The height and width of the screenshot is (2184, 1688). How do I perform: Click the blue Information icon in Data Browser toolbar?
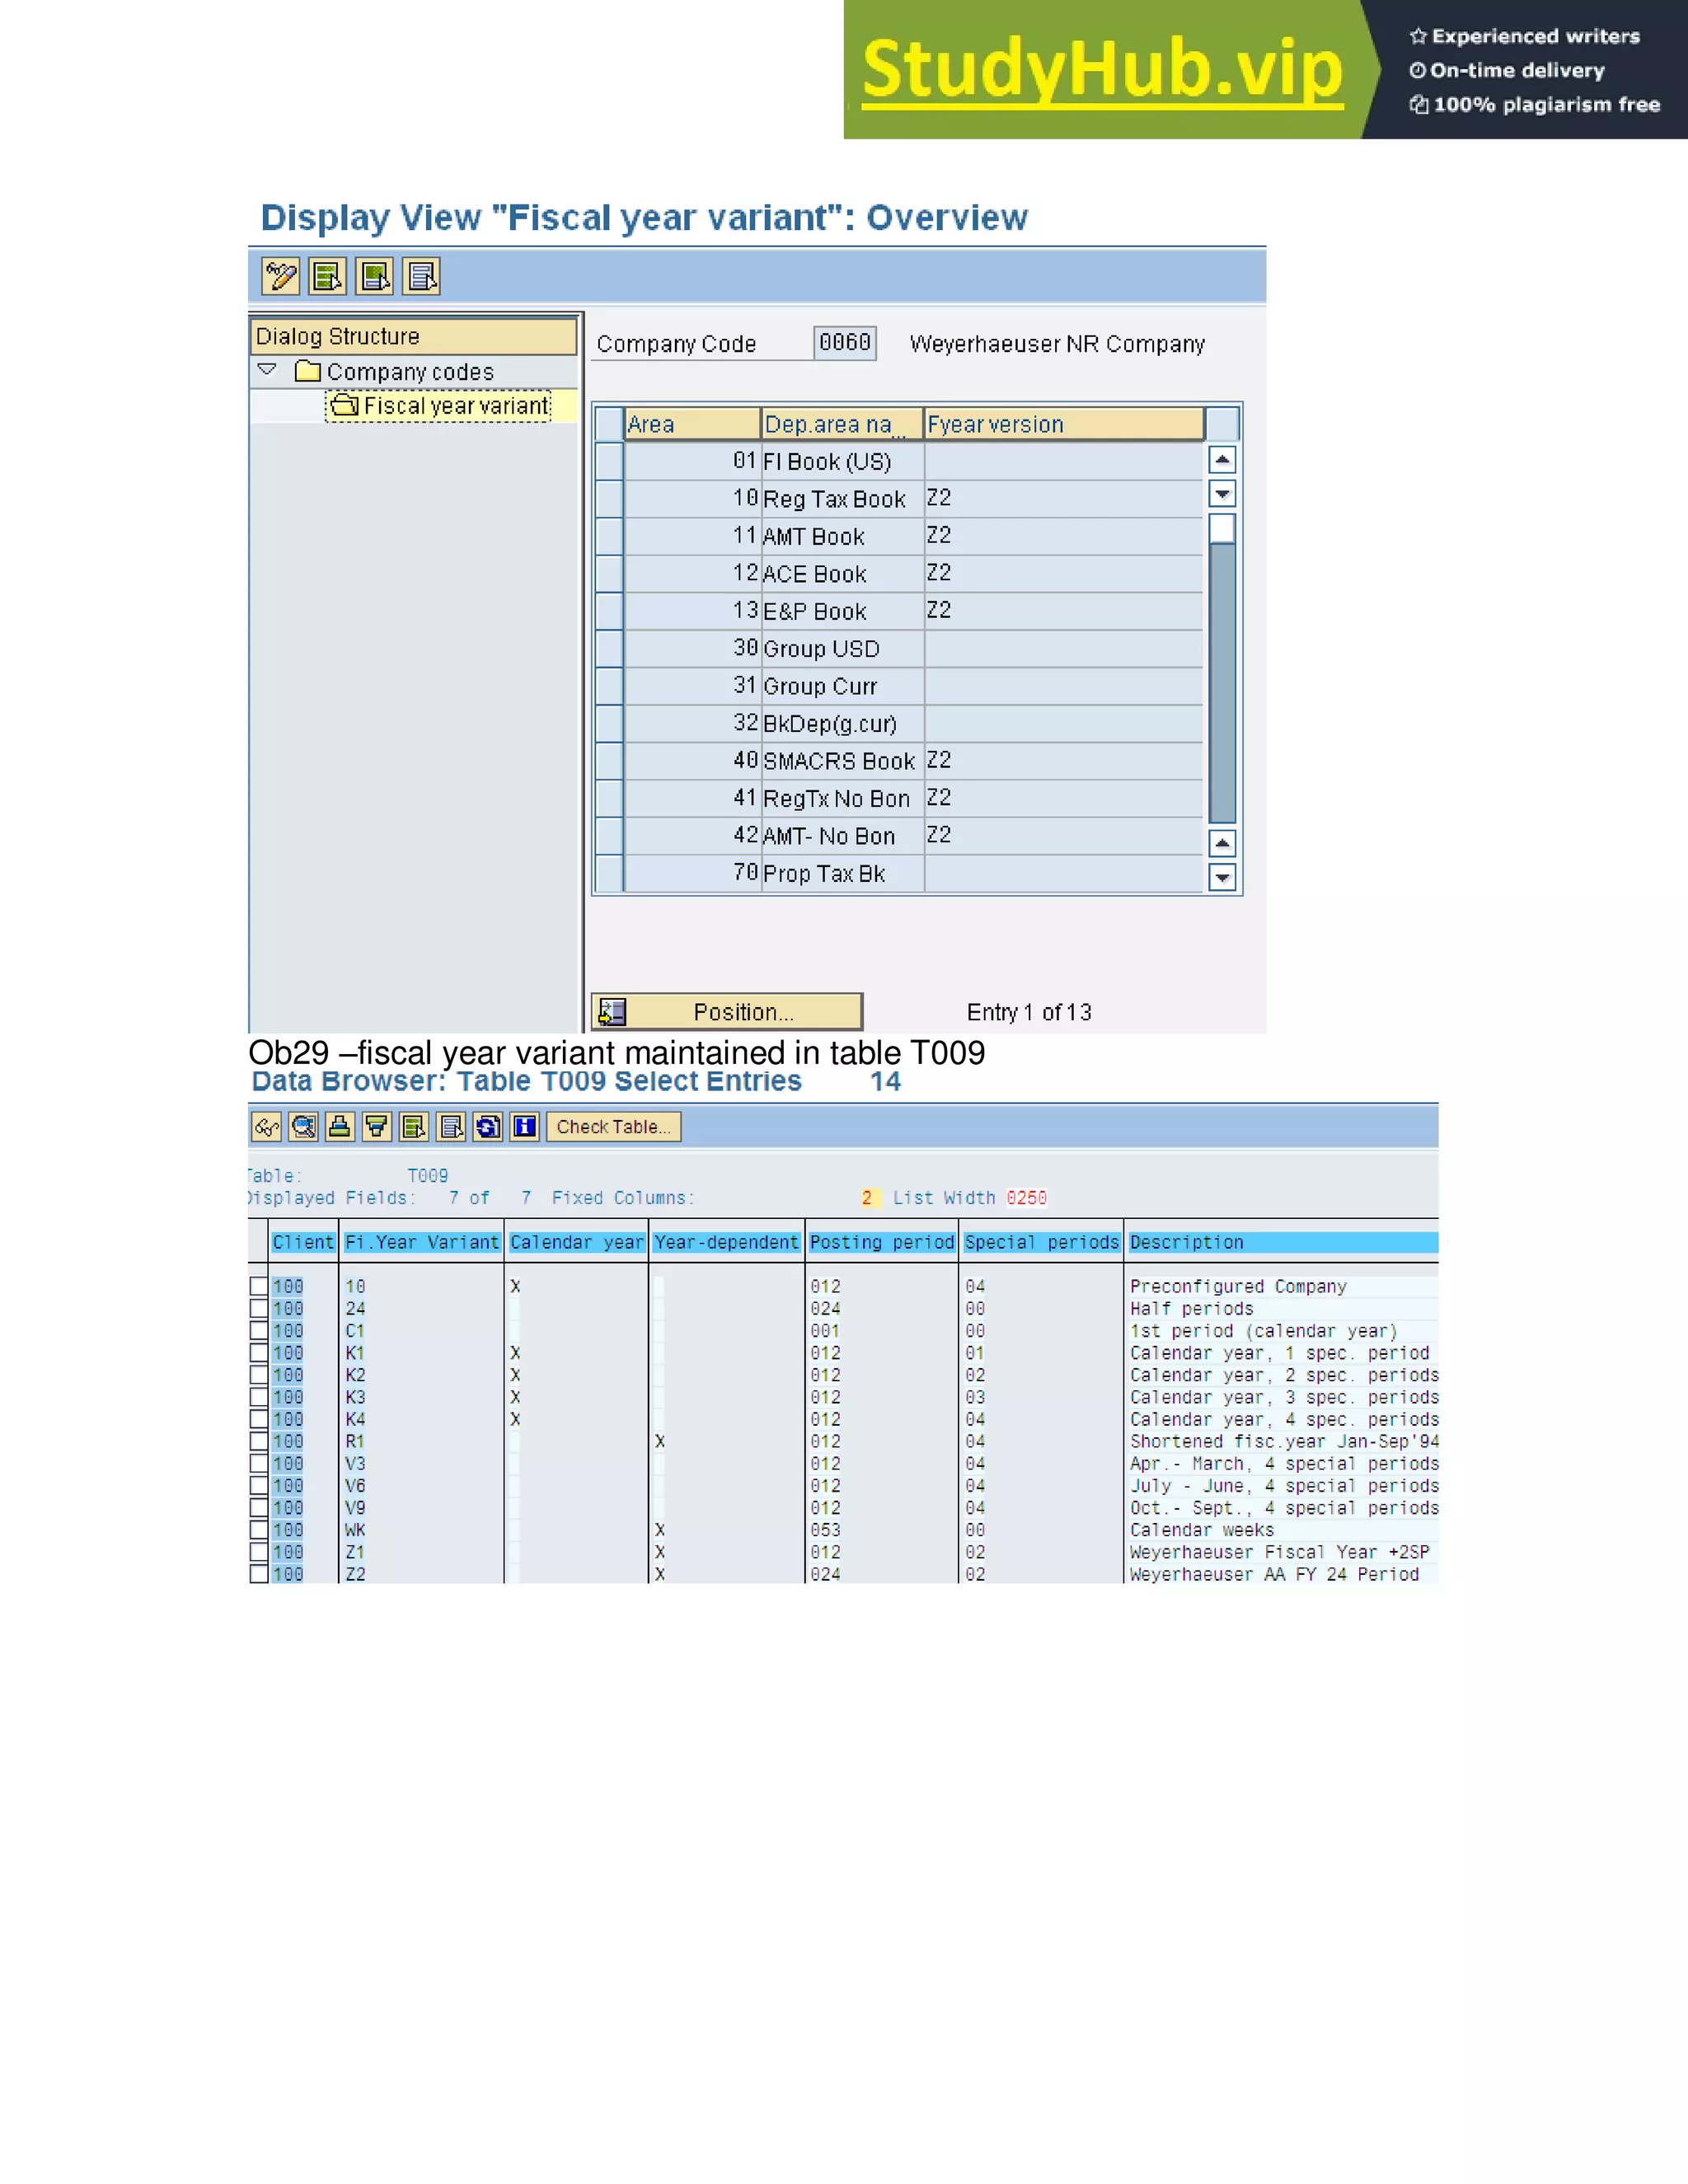point(525,1127)
